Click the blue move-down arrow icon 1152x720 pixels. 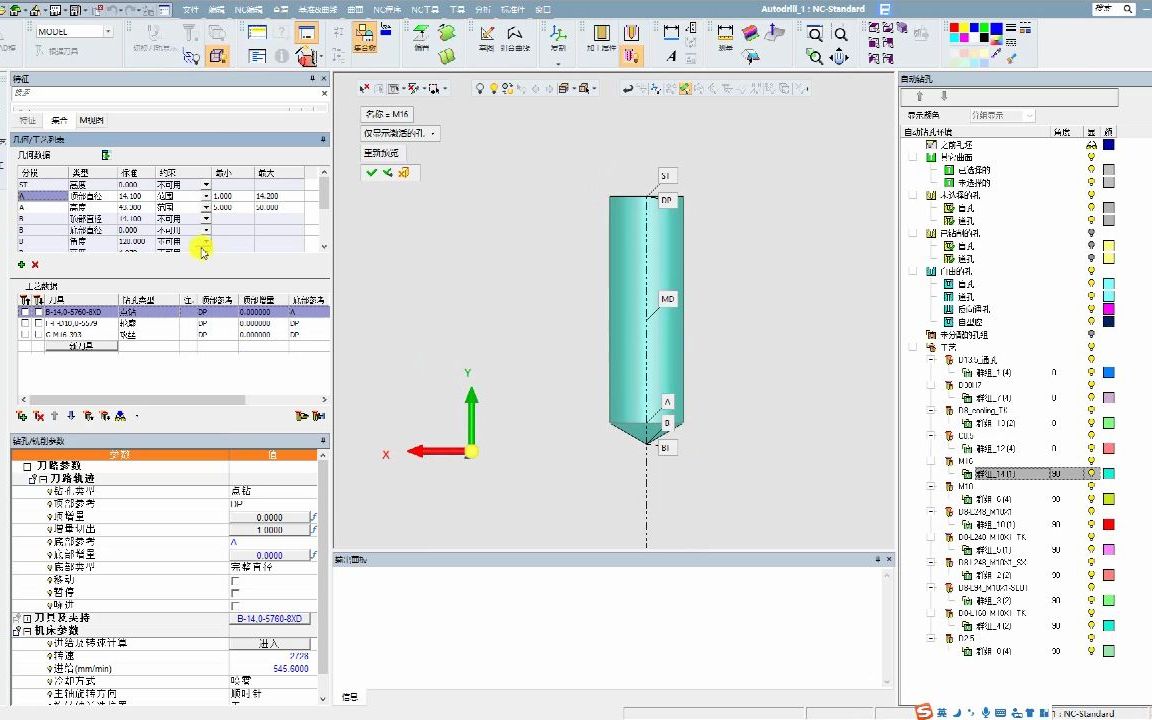(70, 416)
